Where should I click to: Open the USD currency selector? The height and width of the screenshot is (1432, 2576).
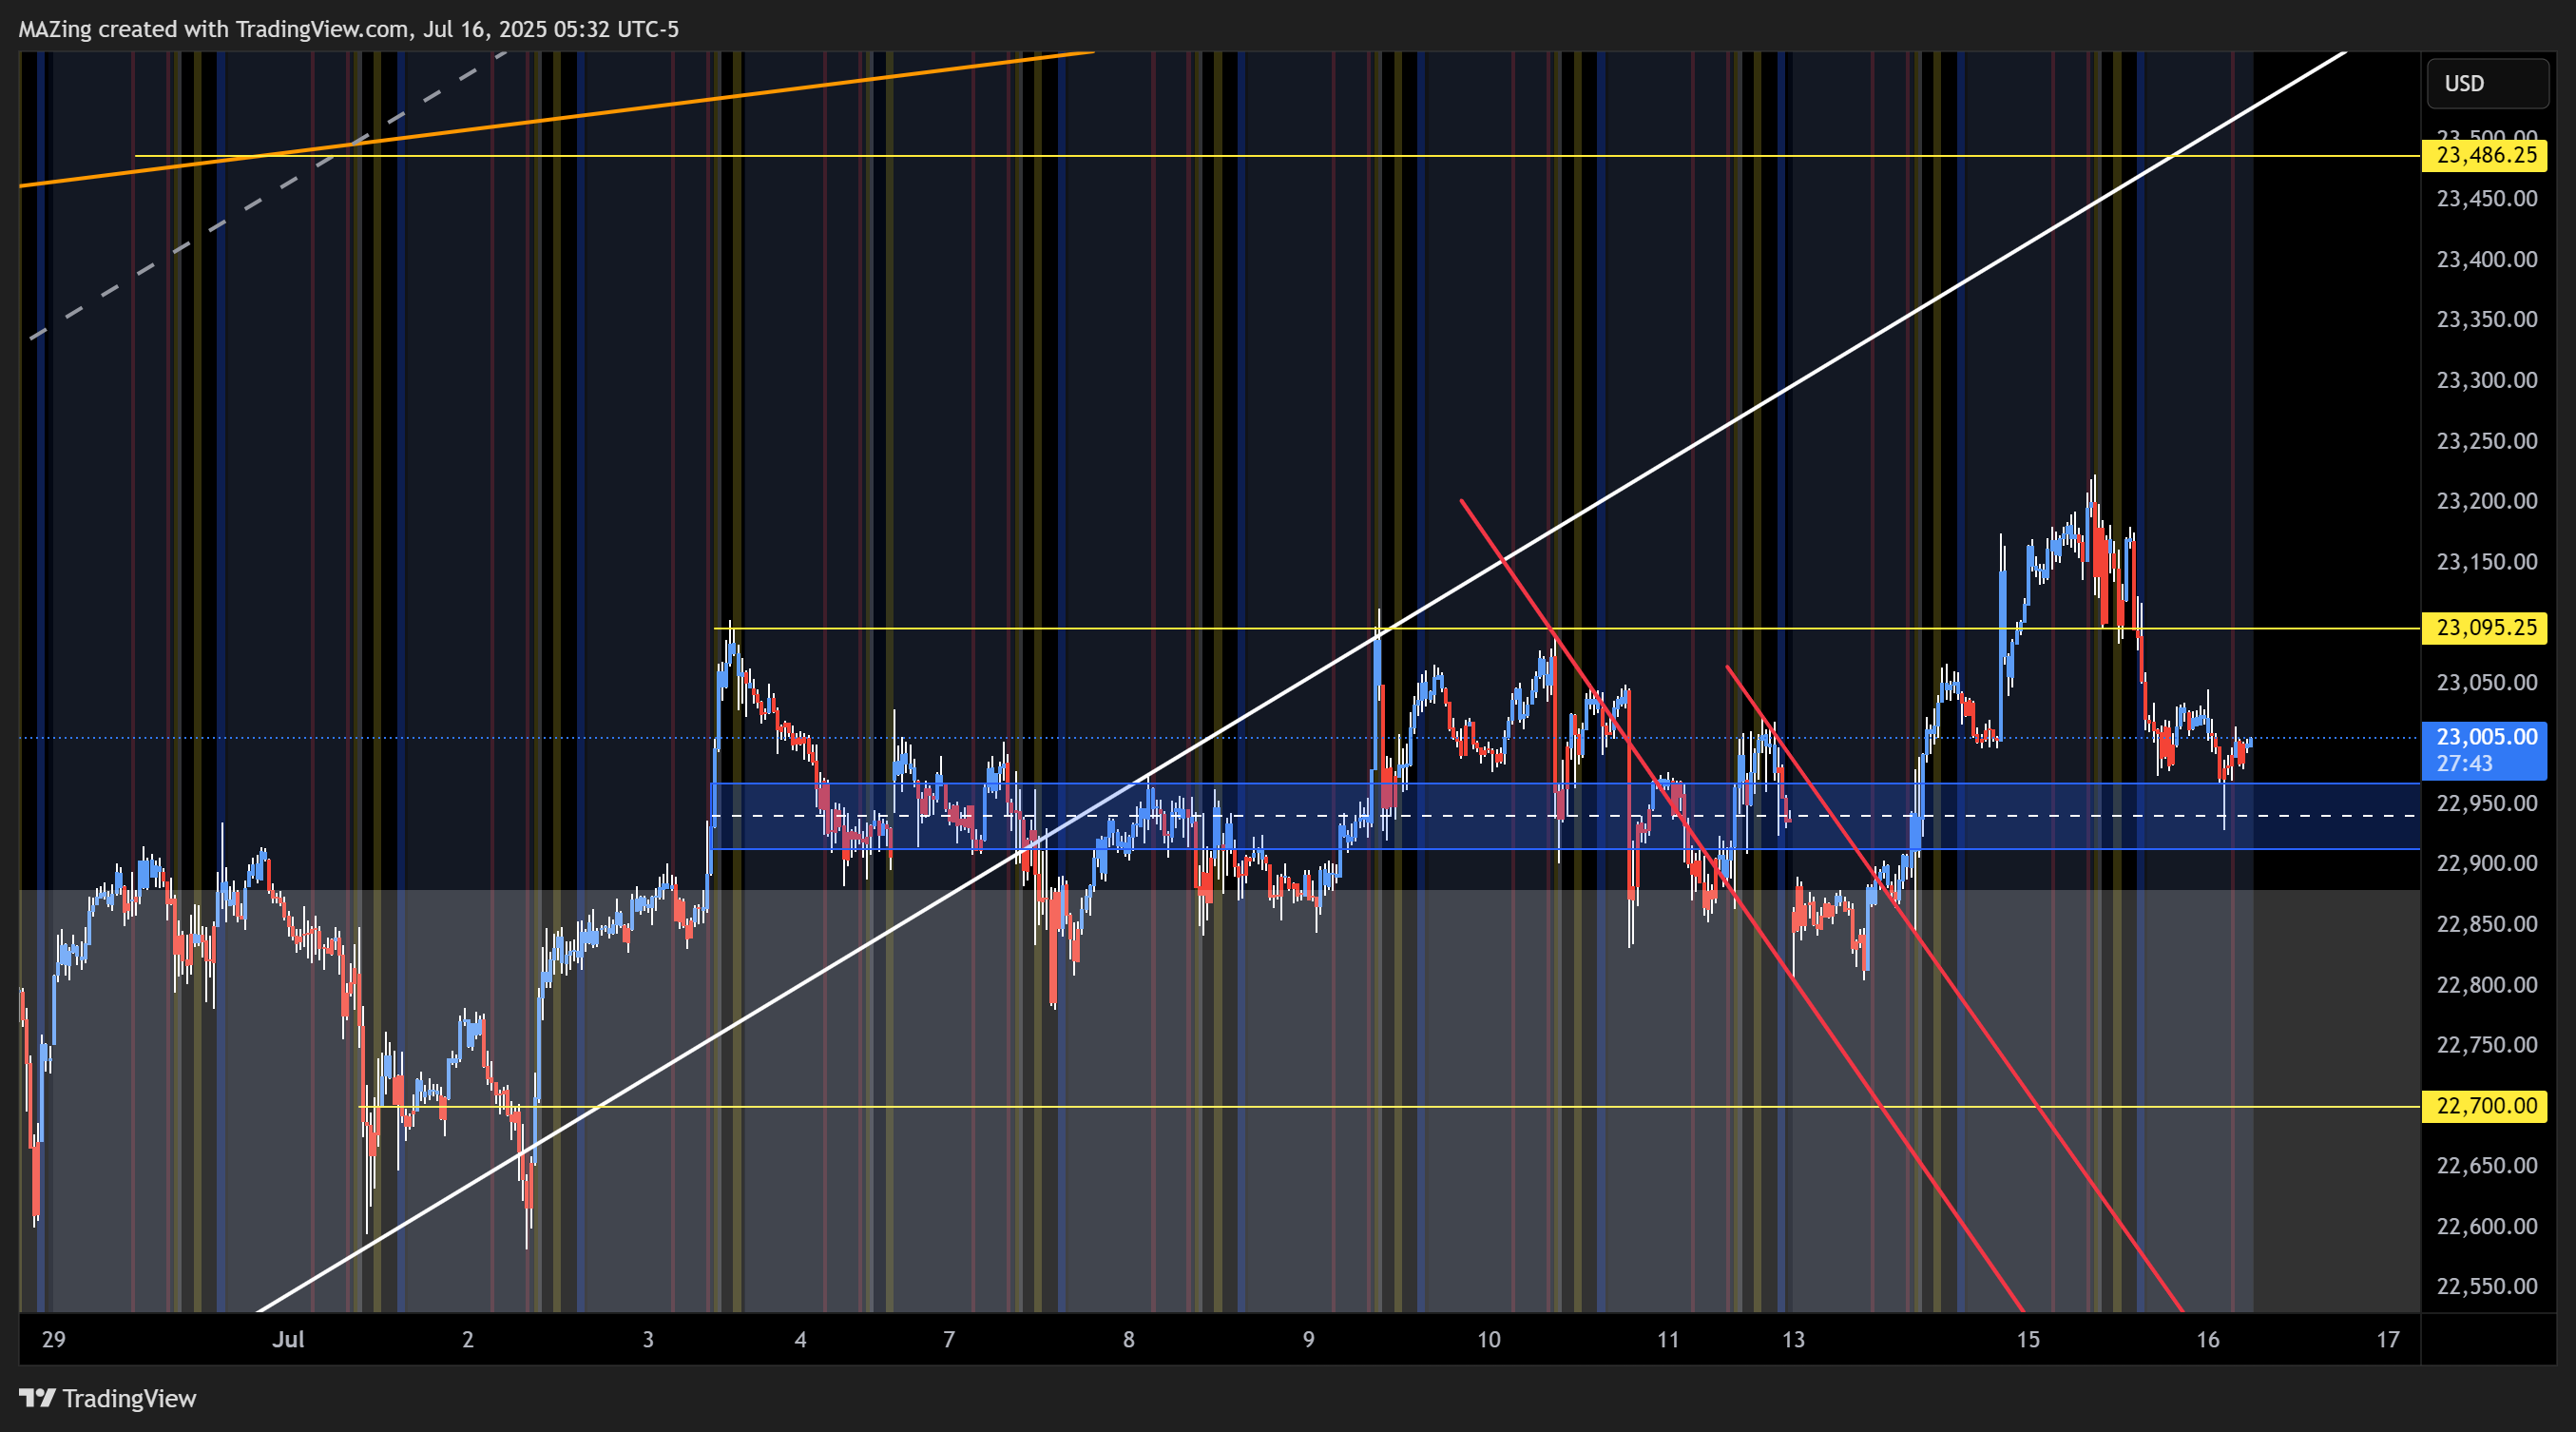2487,84
